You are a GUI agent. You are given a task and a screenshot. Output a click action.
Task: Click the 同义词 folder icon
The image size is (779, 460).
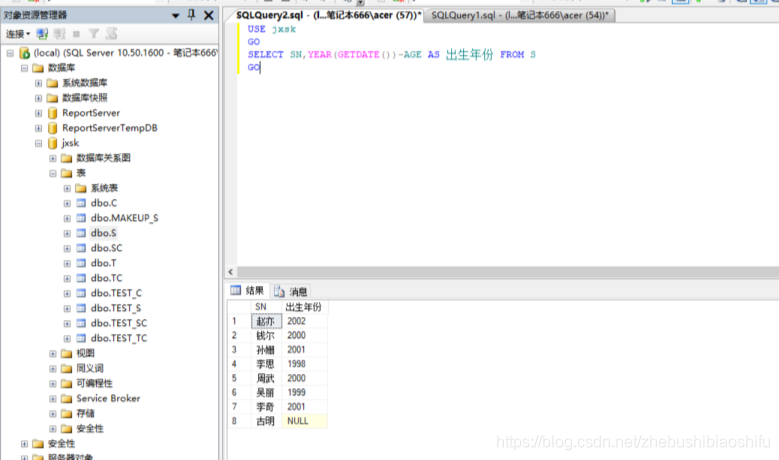coord(67,369)
